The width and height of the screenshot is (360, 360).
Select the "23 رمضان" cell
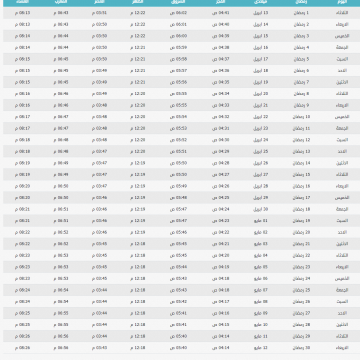(301, 267)
